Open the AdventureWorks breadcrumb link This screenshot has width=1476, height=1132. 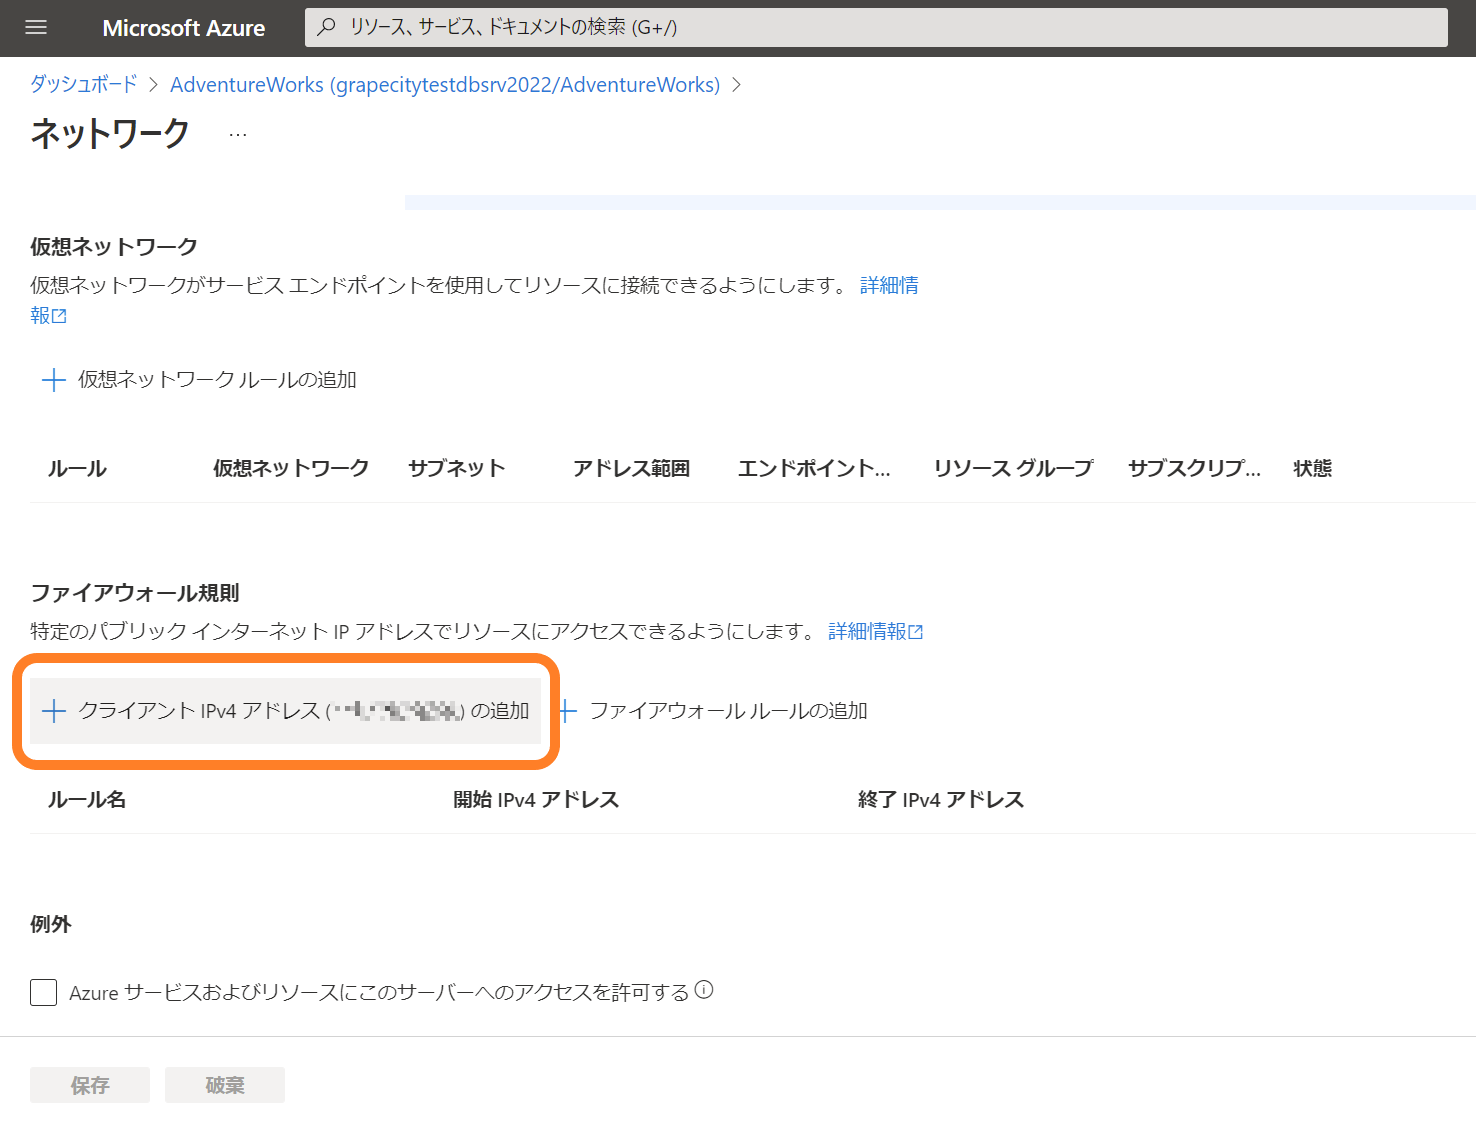click(x=445, y=85)
